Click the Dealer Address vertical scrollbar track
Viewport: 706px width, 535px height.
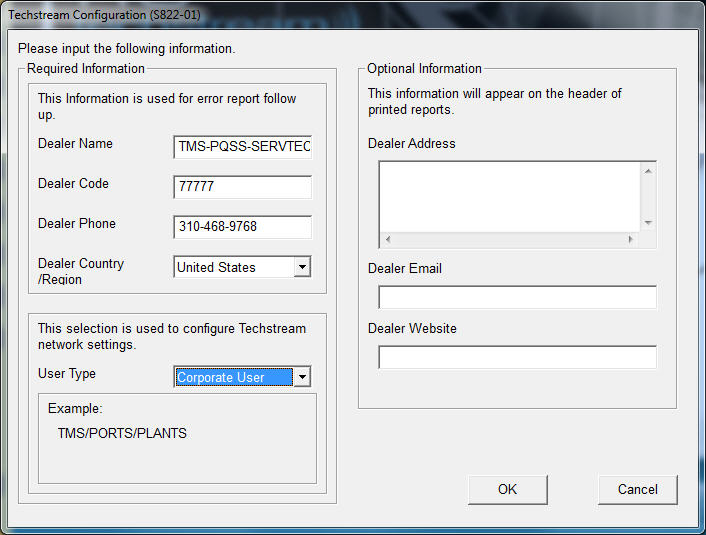648,196
